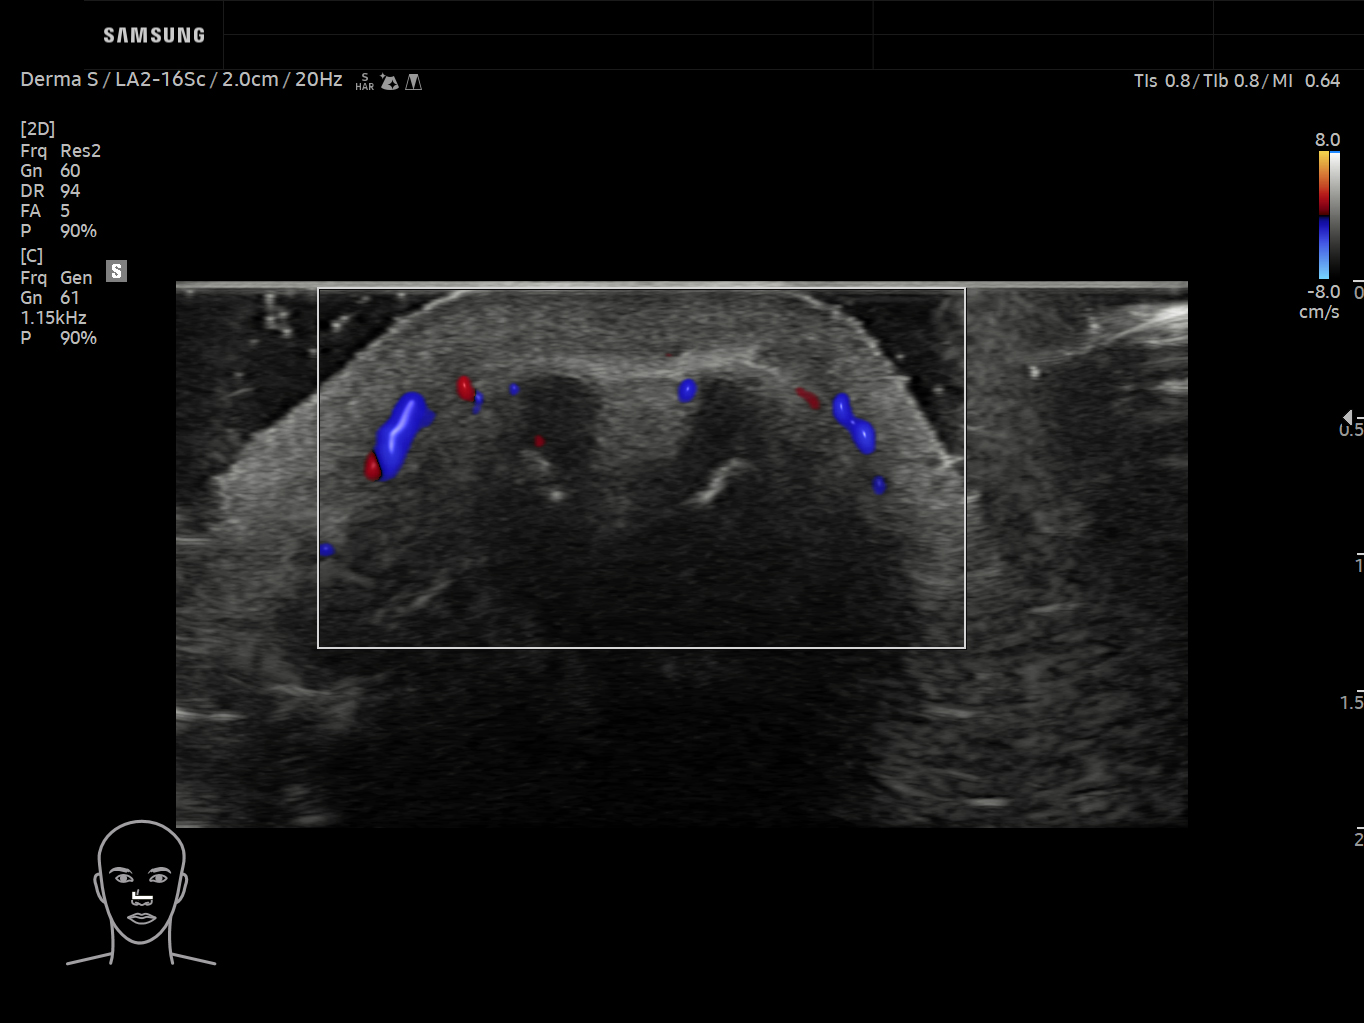Image resolution: width=1364 pixels, height=1023 pixels.
Task: Click the SAMSUNG logo
Action: [154, 36]
